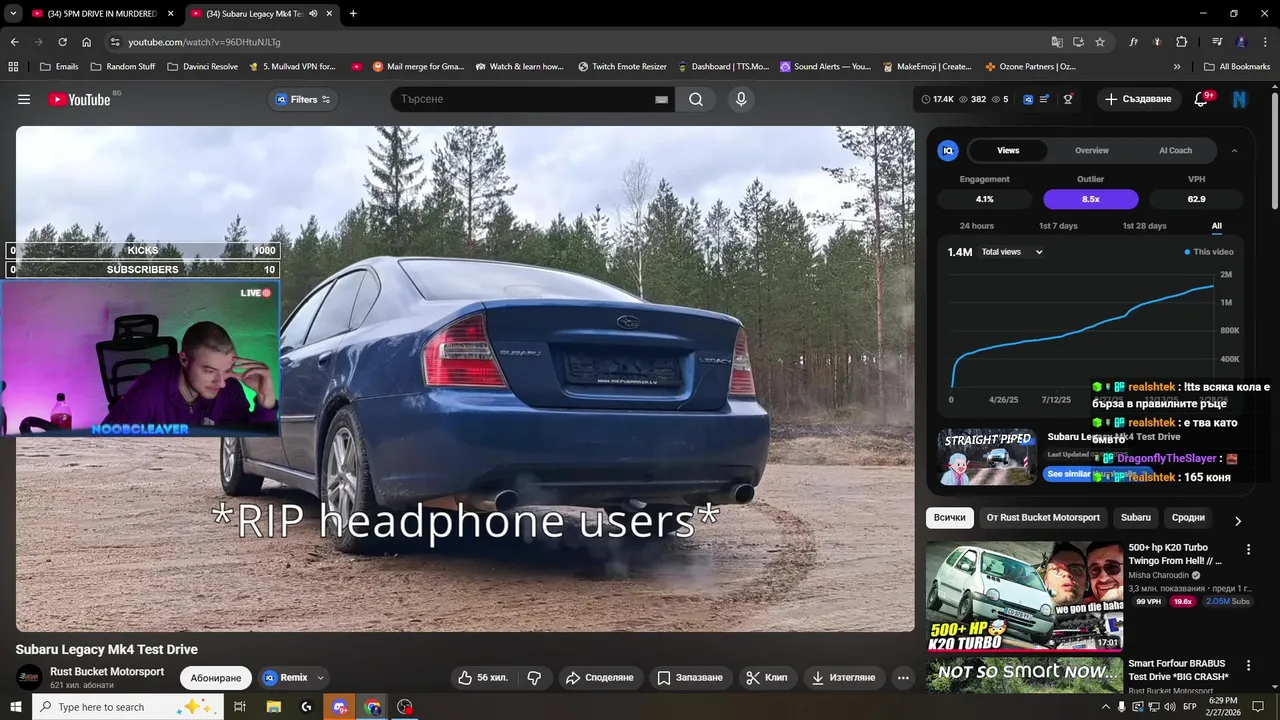Open 500+ hp K20 Turbo Twingo thumbnail
Image resolution: width=1280 pixels, height=720 pixels.
click(1024, 596)
